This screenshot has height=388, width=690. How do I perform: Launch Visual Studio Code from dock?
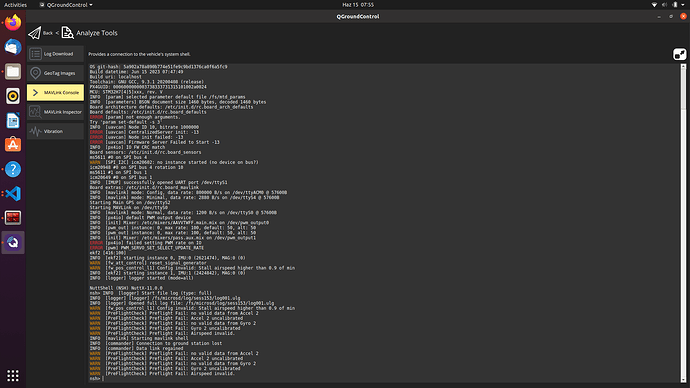pyautogui.click(x=13, y=194)
